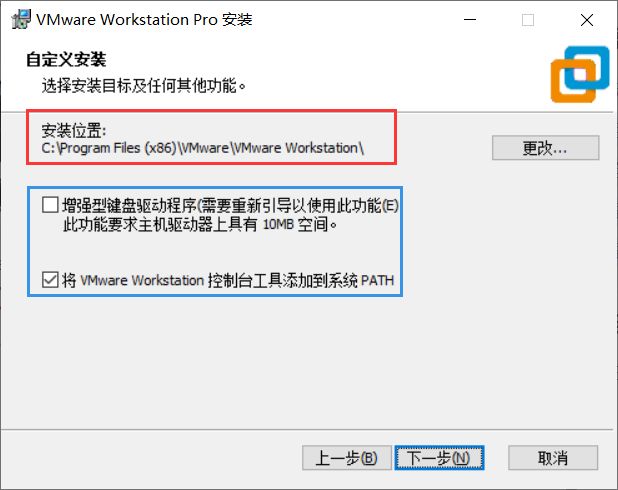
Task: Click the VMware installer icon in title bar
Action: [x=21, y=19]
